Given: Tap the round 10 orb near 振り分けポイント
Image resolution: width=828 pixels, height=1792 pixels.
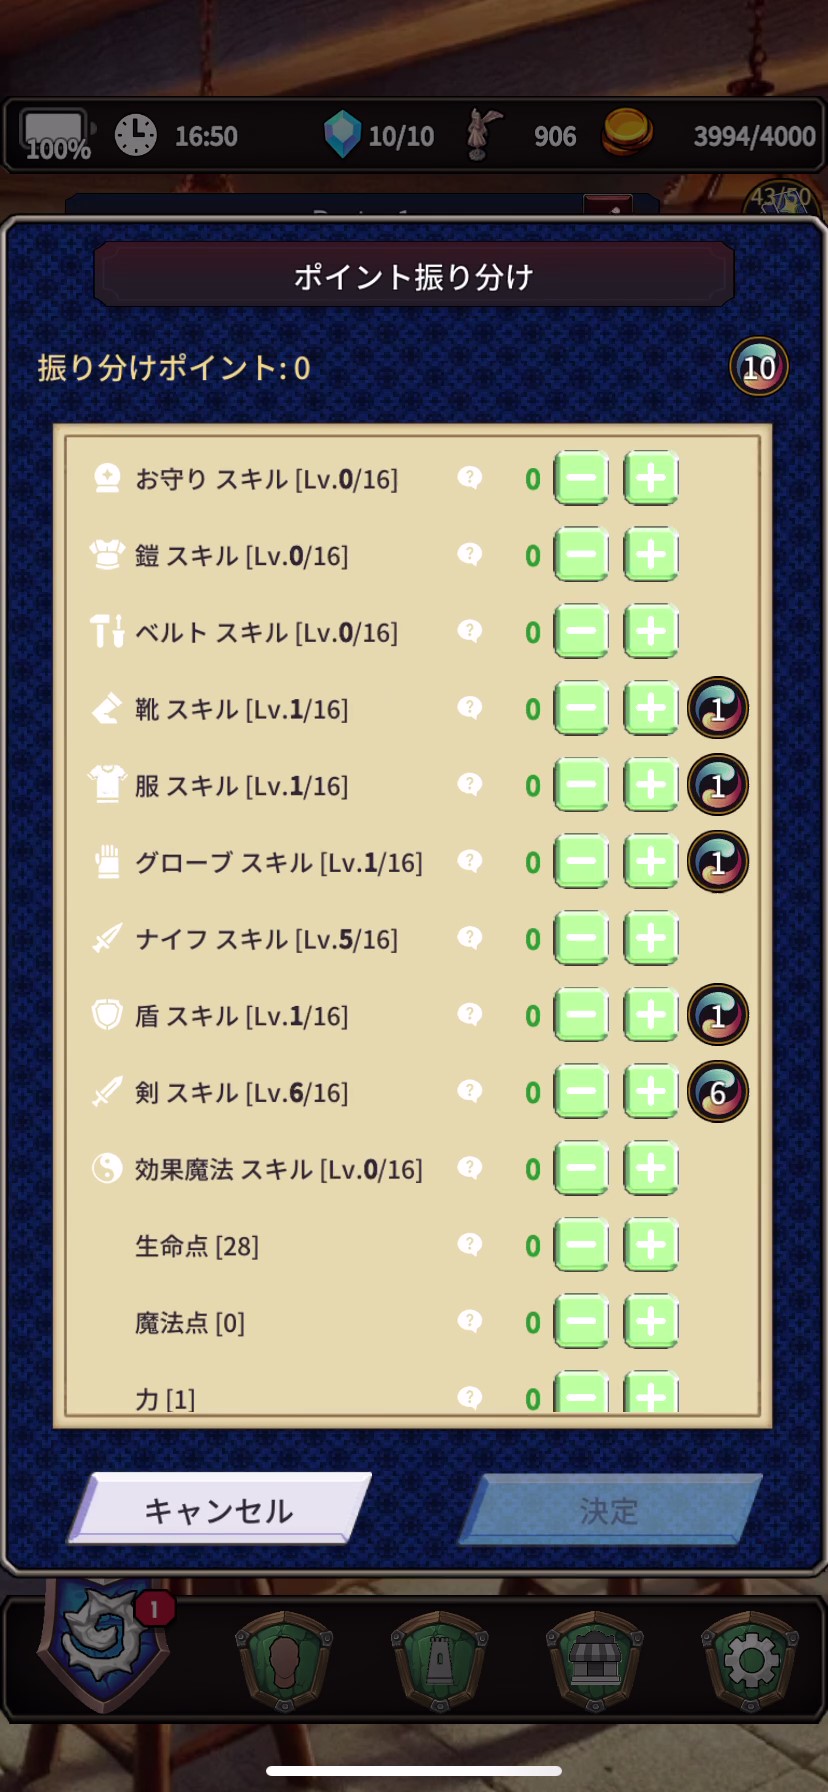Looking at the screenshot, I should [759, 367].
